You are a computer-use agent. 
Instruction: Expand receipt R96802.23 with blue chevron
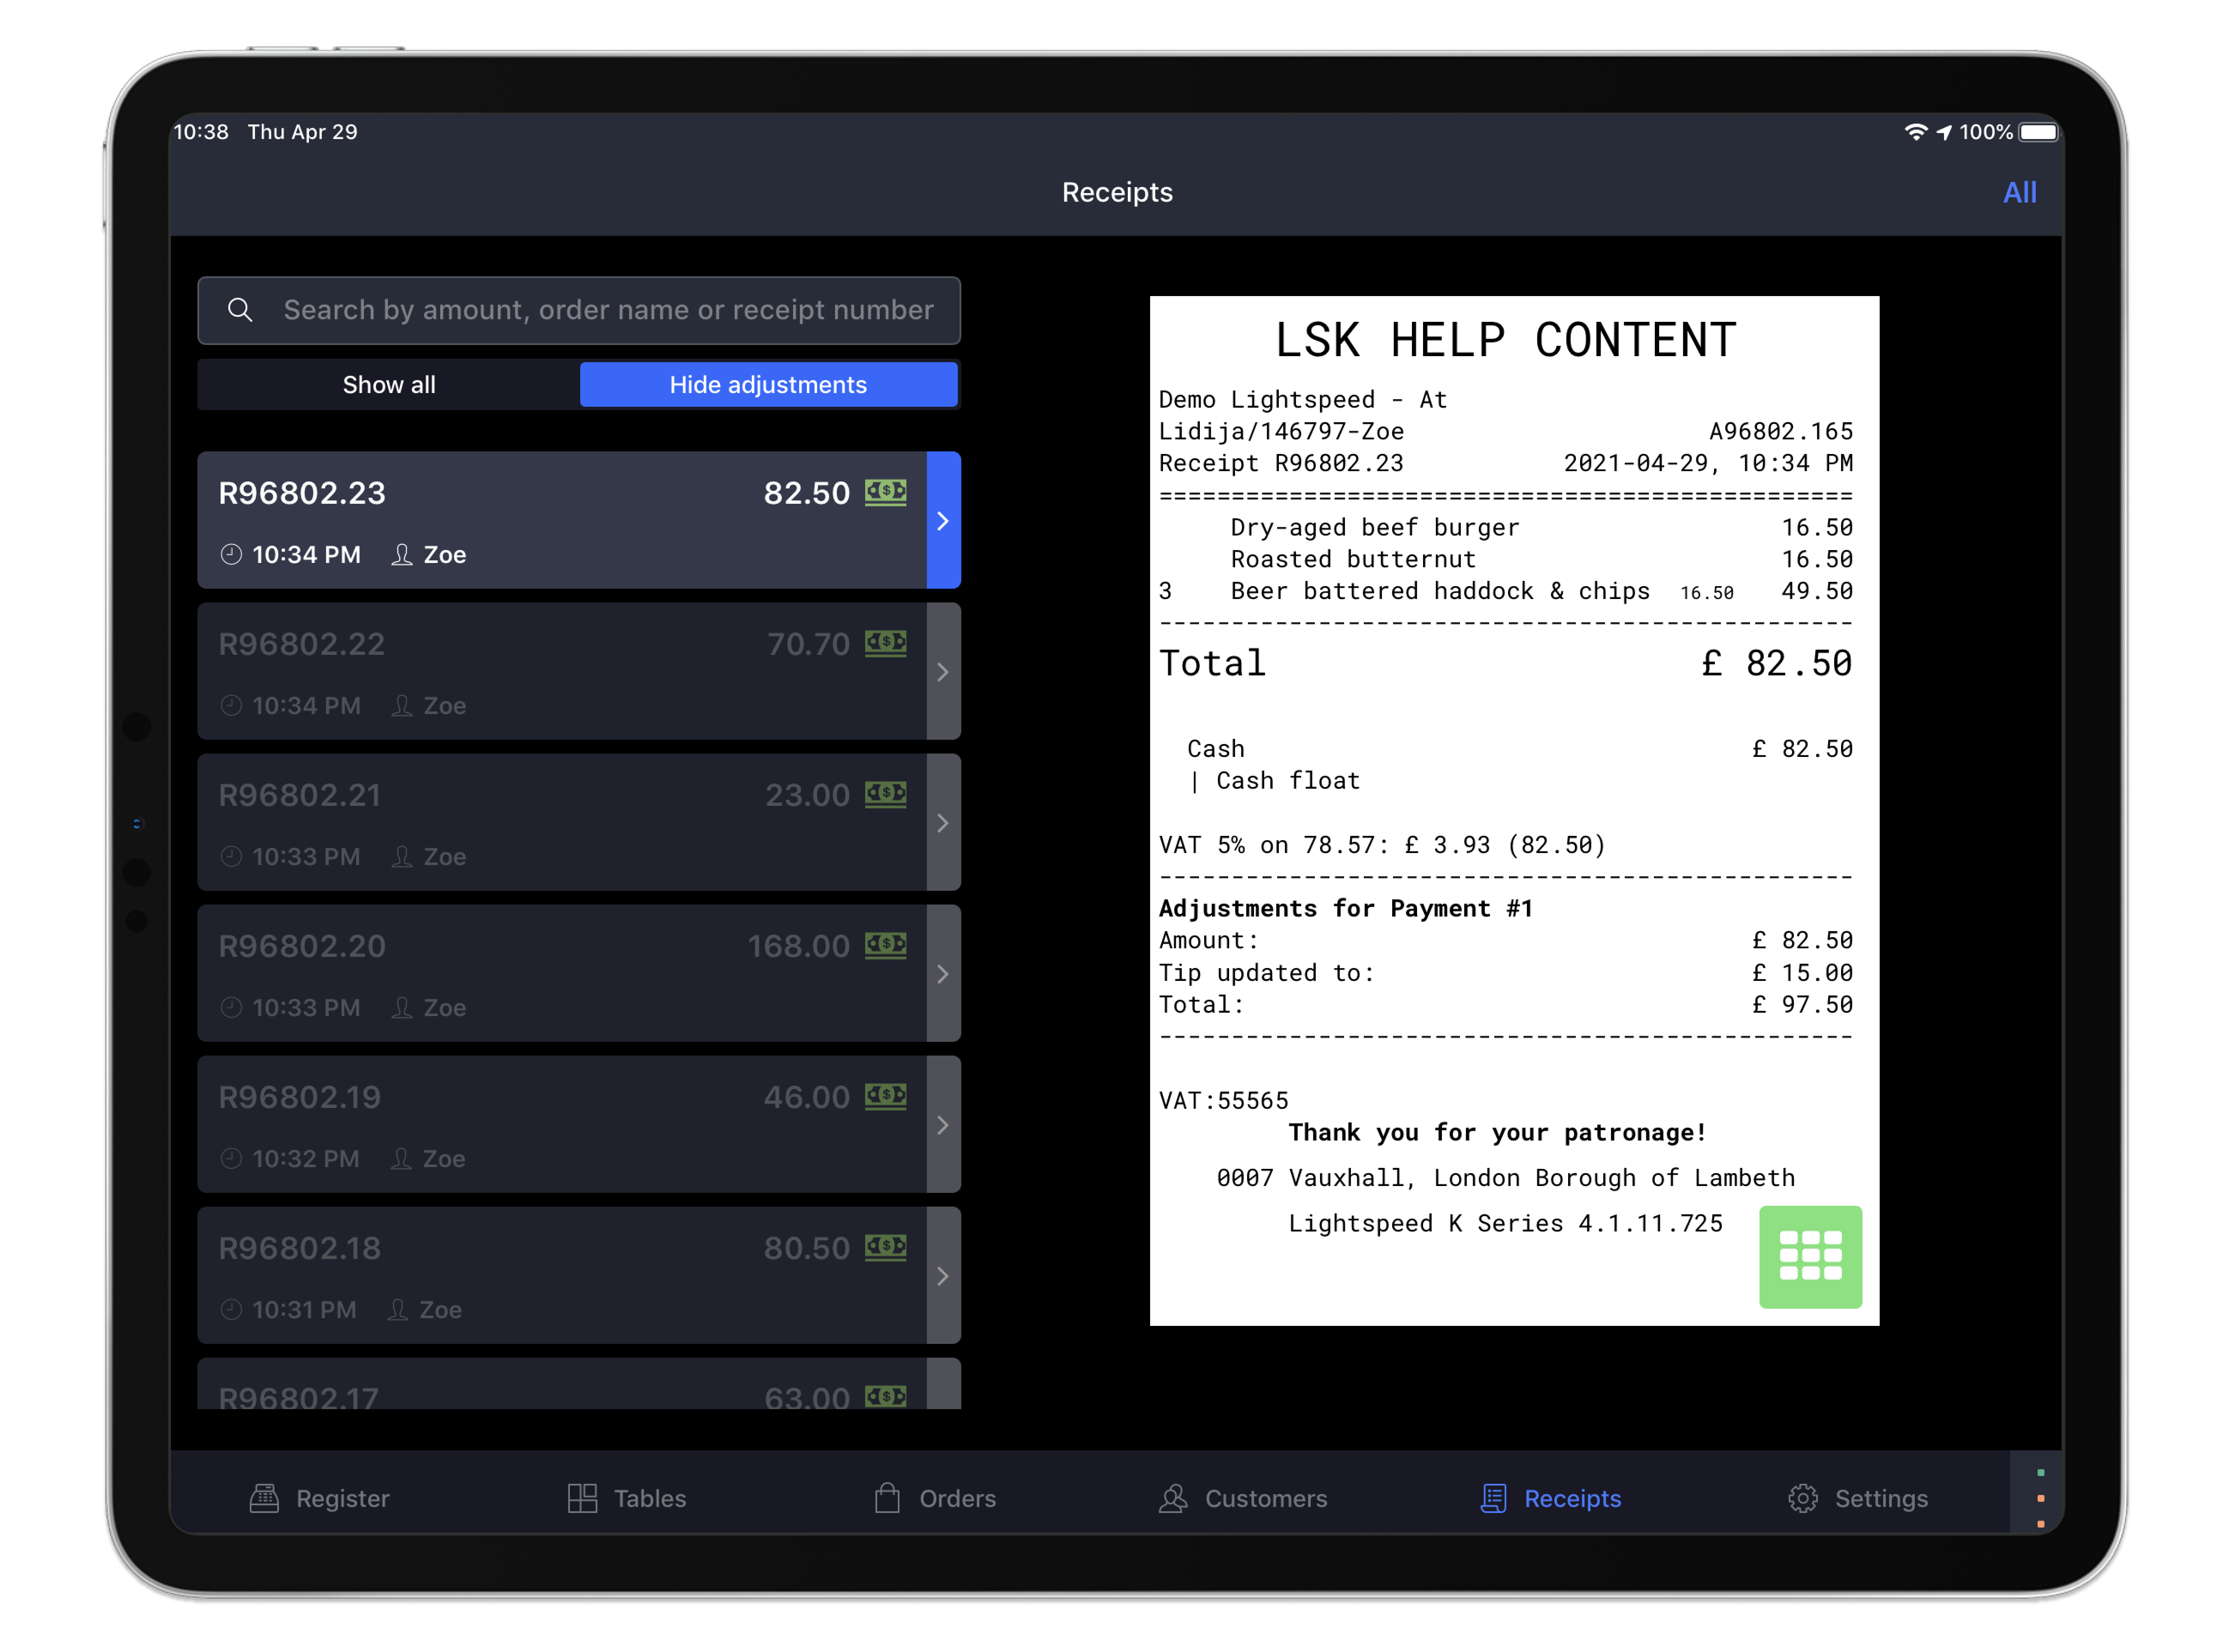tap(943, 521)
